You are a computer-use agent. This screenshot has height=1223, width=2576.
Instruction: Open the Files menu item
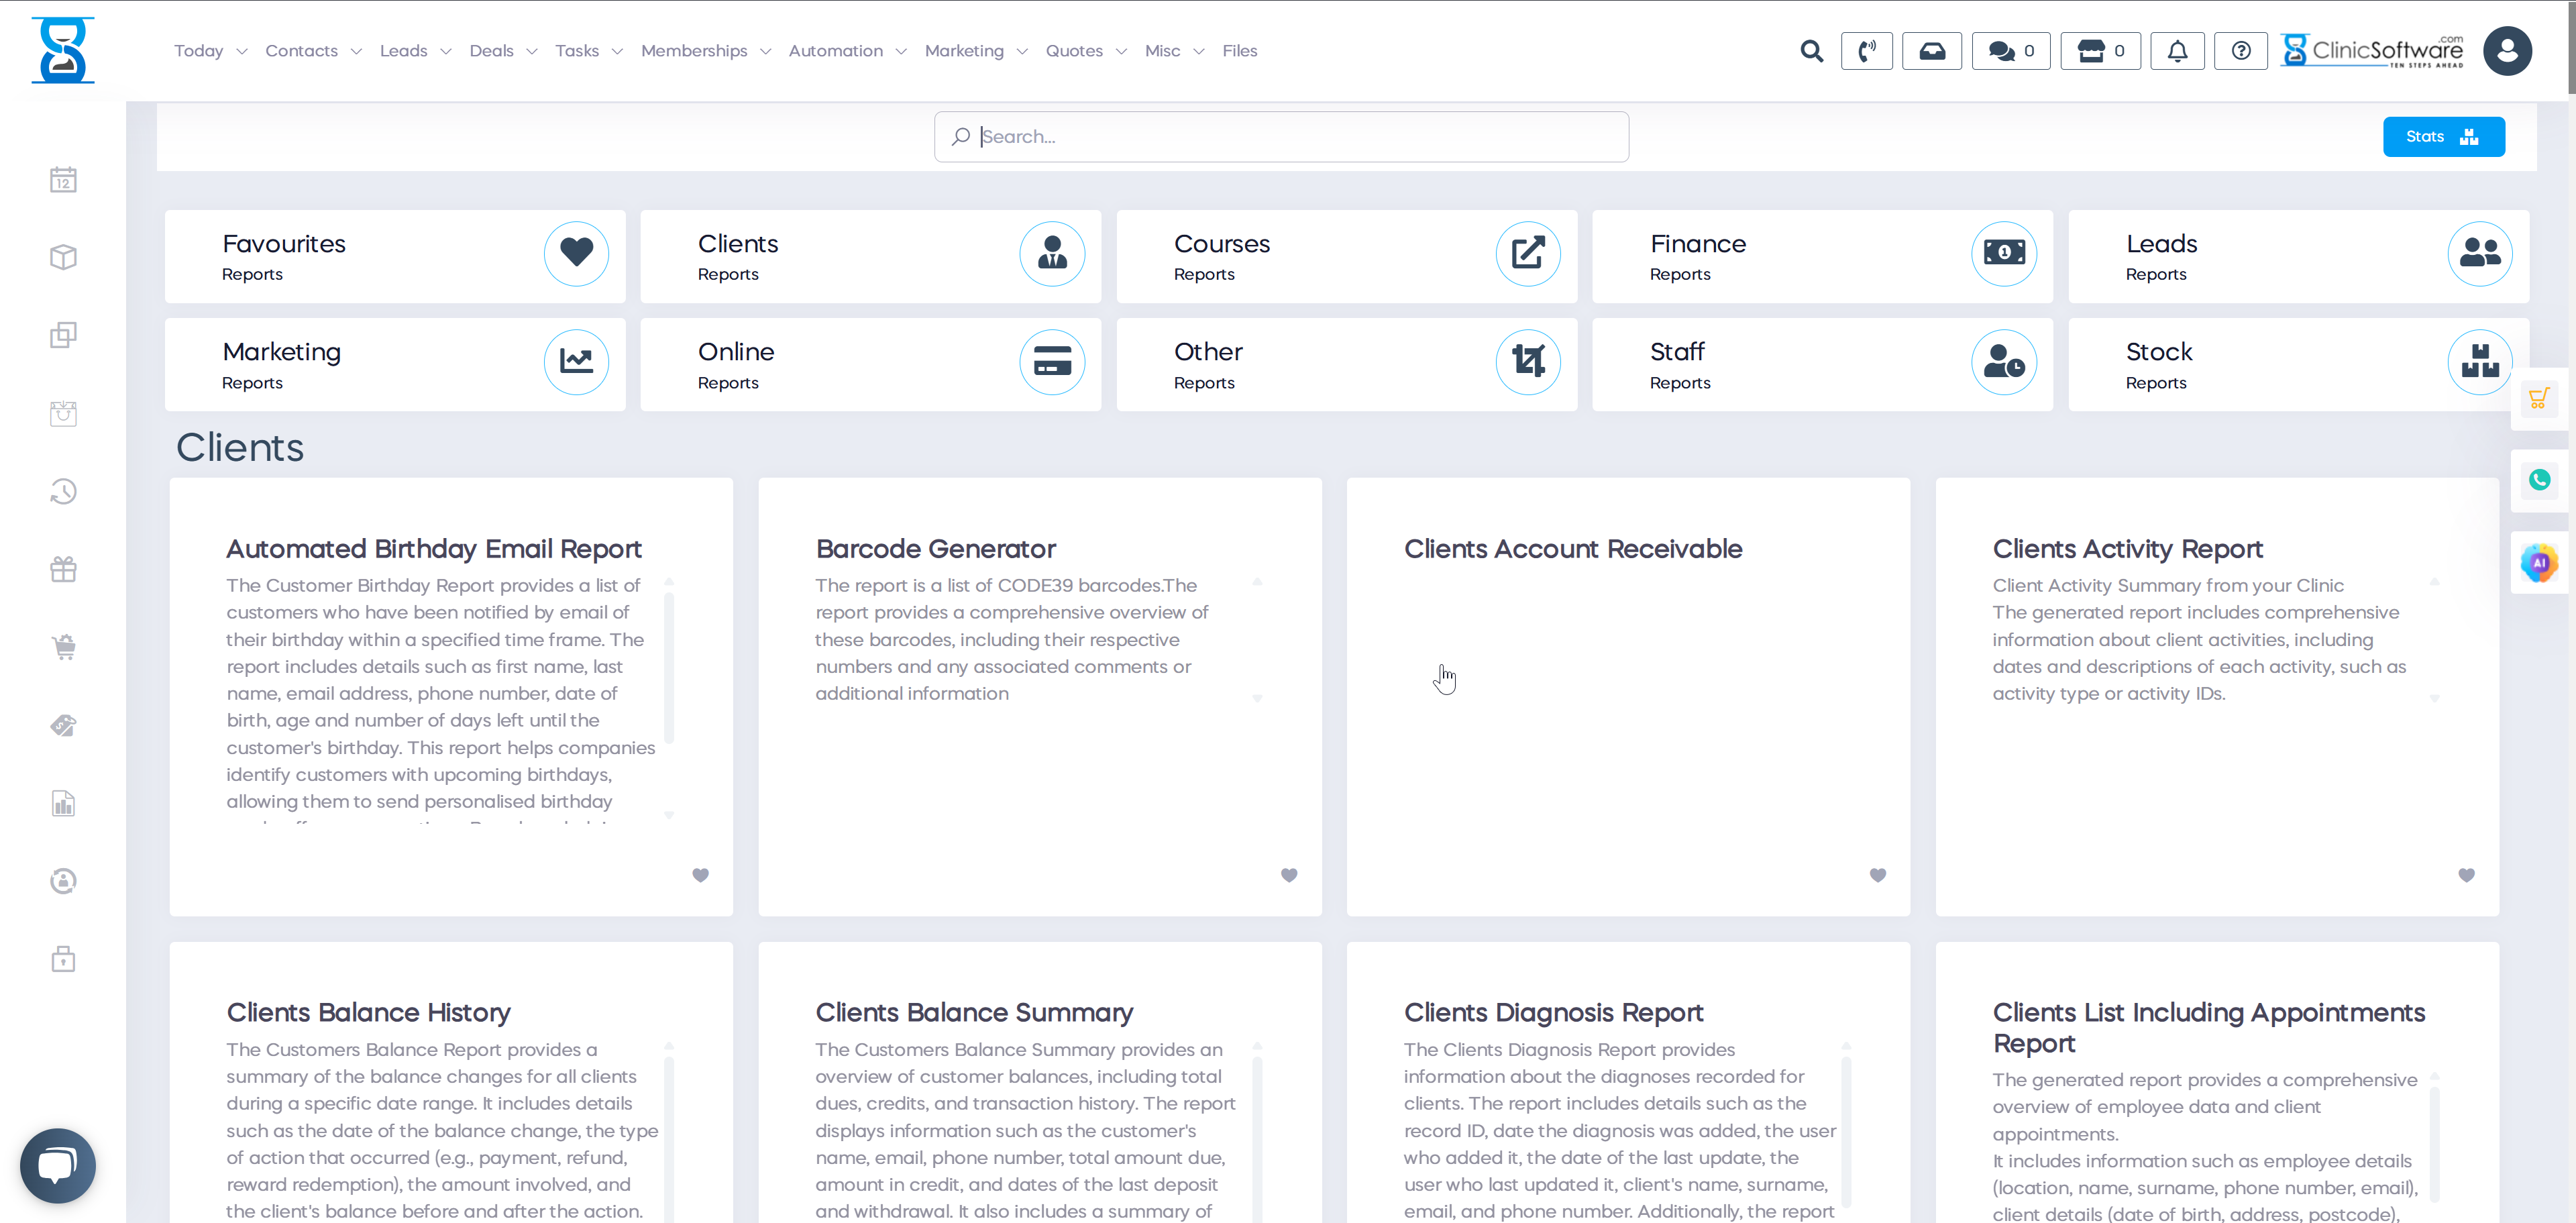click(1239, 51)
